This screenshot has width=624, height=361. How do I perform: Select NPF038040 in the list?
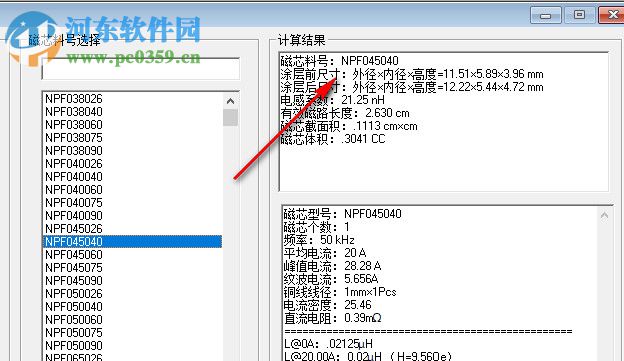tap(74, 112)
